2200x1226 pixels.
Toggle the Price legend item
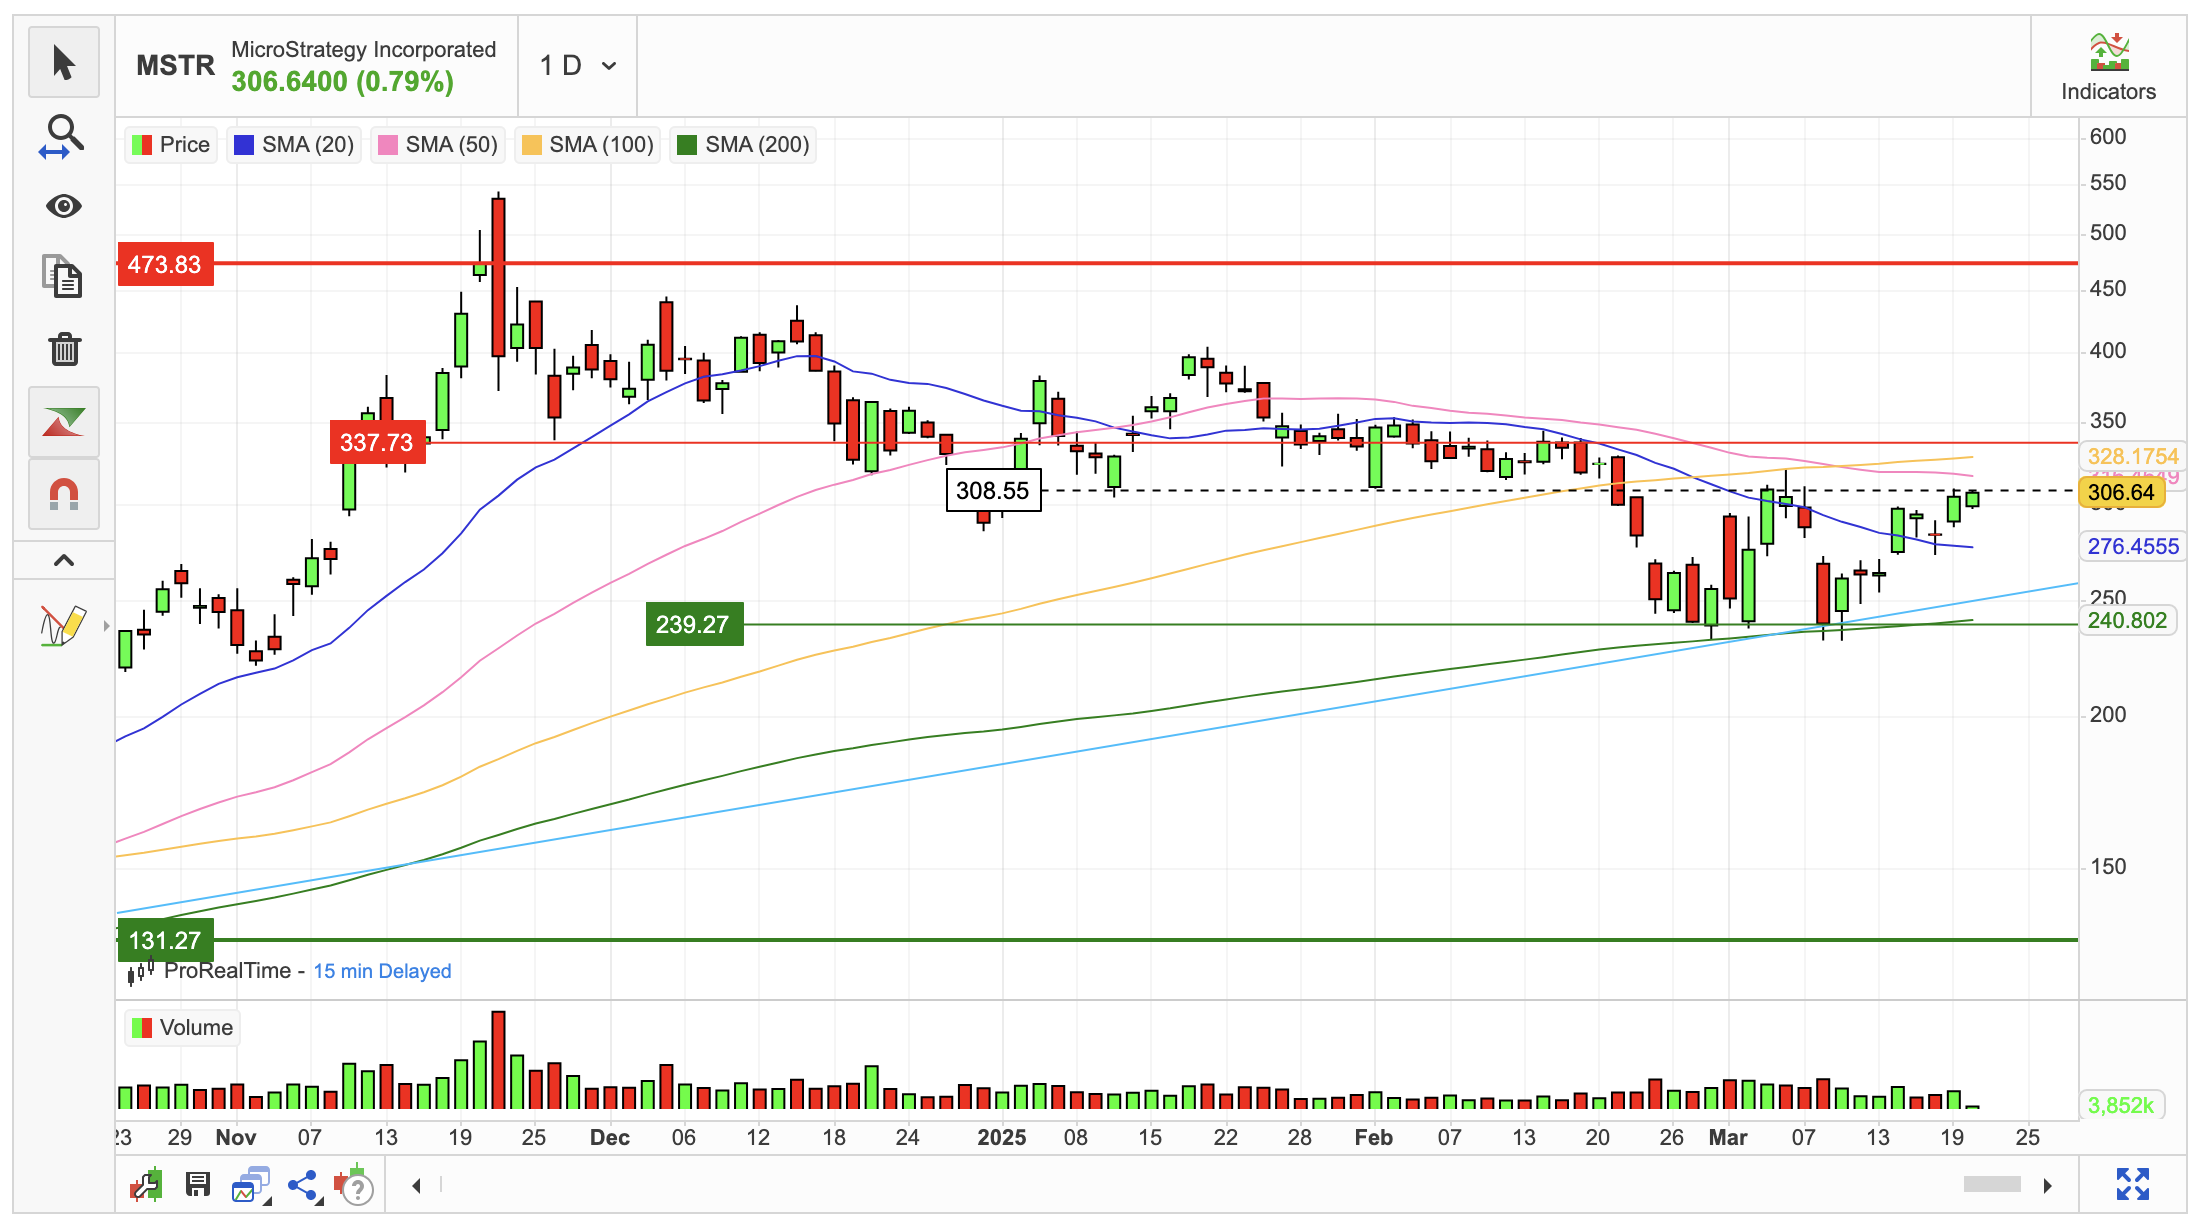[171, 145]
